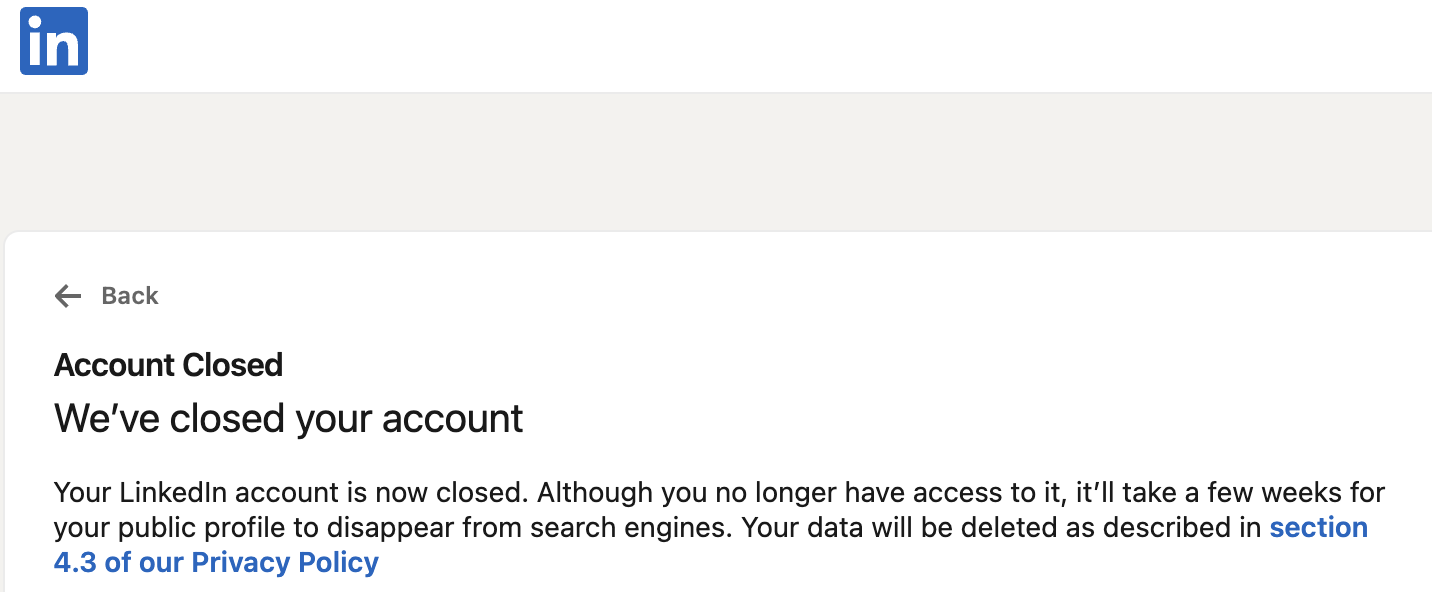The width and height of the screenshot is (1432, 592).
Task: Click the blue word "section" in the paragraph
Action: [x=1318, y=527]
